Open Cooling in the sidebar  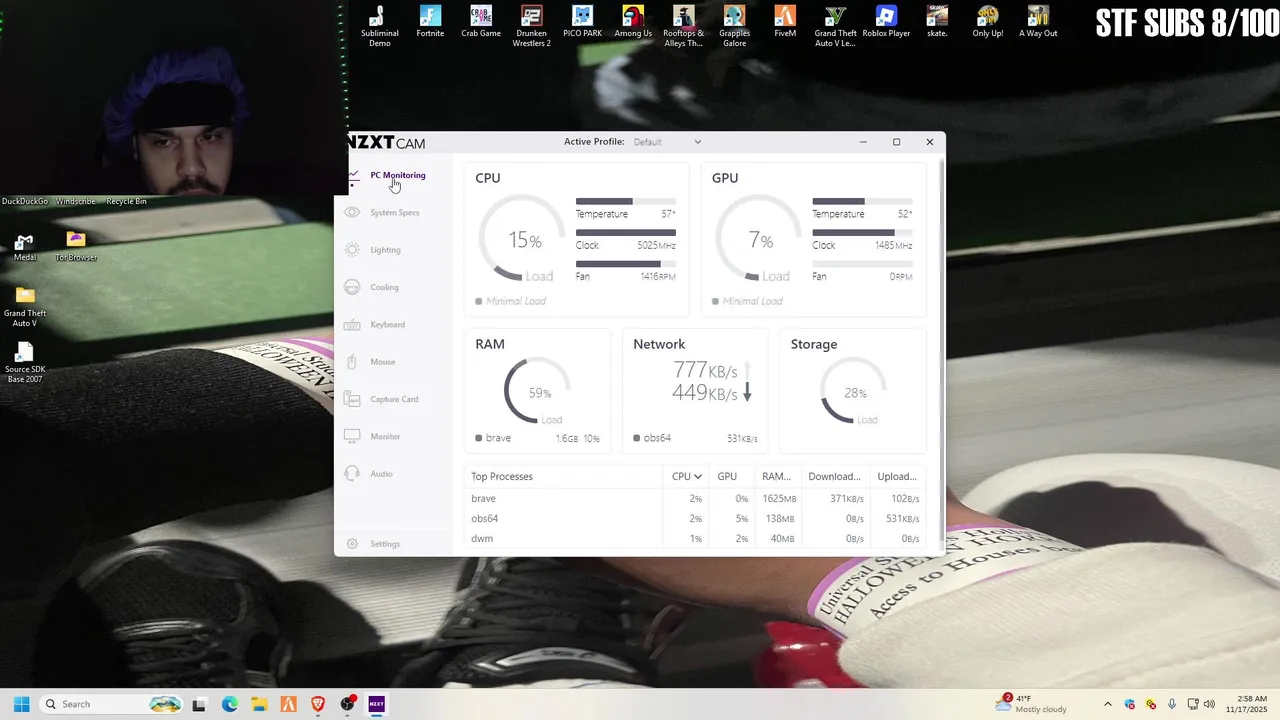384,287
